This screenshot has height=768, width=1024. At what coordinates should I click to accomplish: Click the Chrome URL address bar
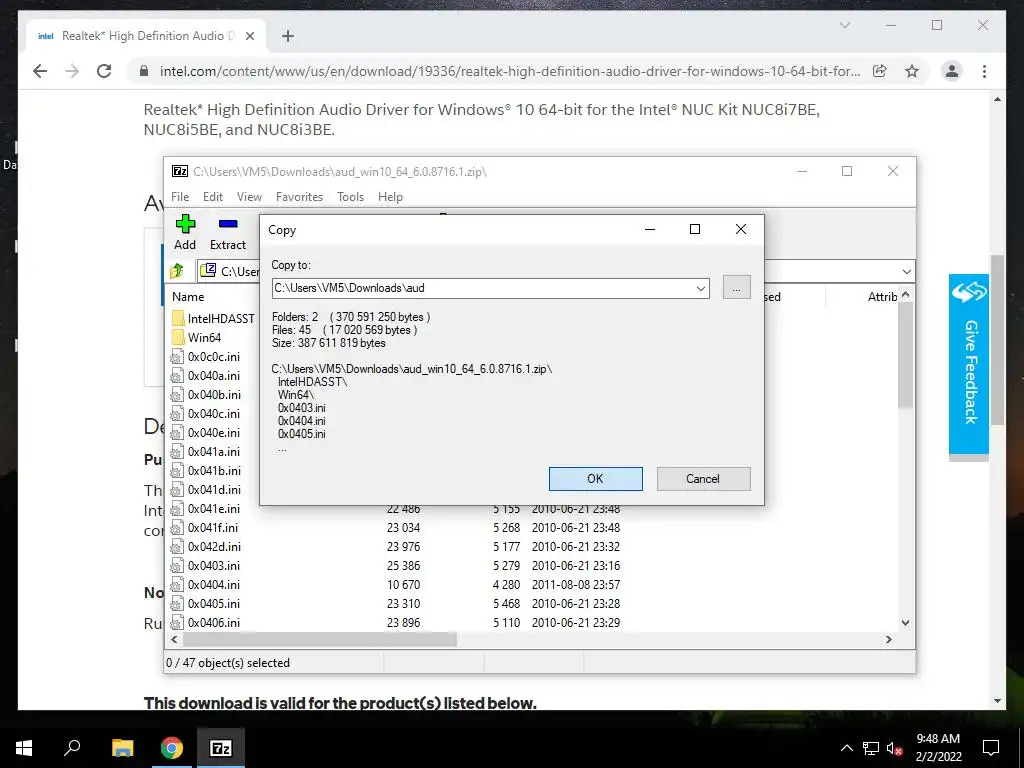[509, 71]
